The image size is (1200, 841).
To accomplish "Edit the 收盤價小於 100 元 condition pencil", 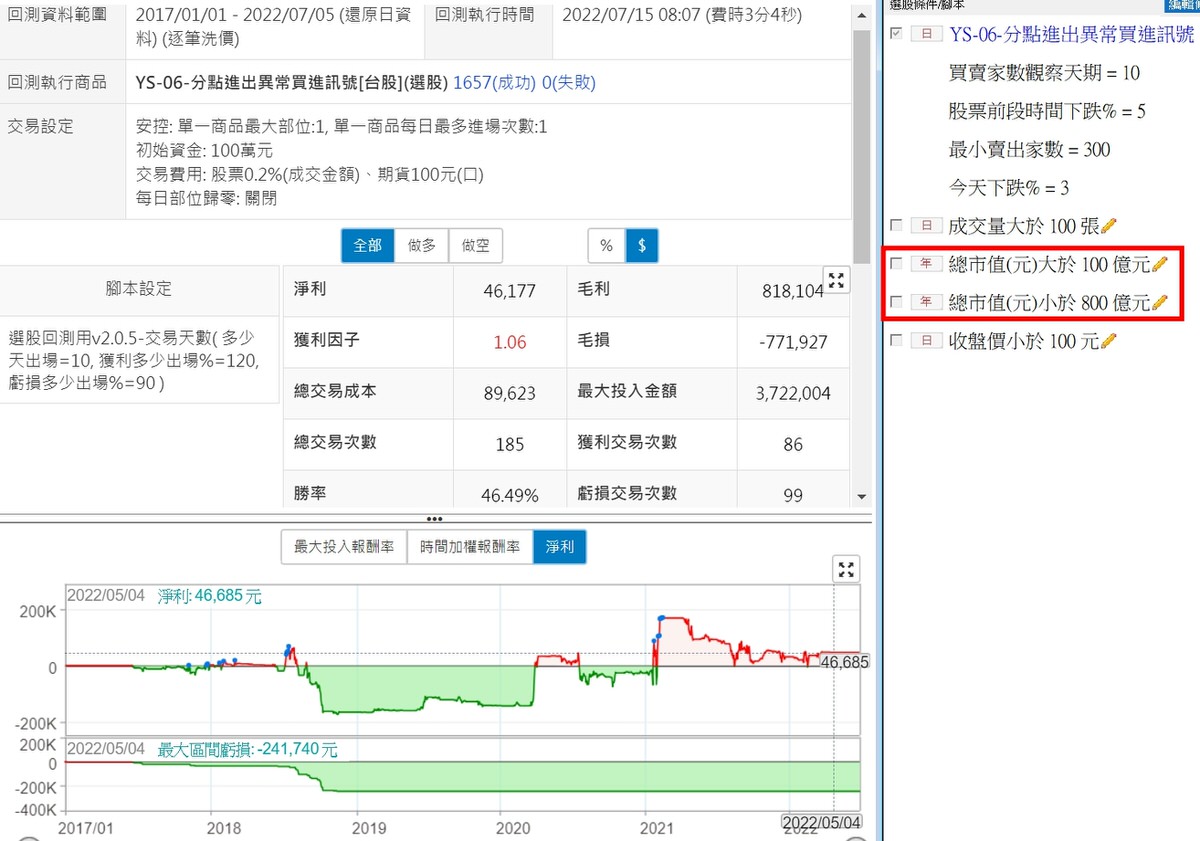I will pos(1108,341).
